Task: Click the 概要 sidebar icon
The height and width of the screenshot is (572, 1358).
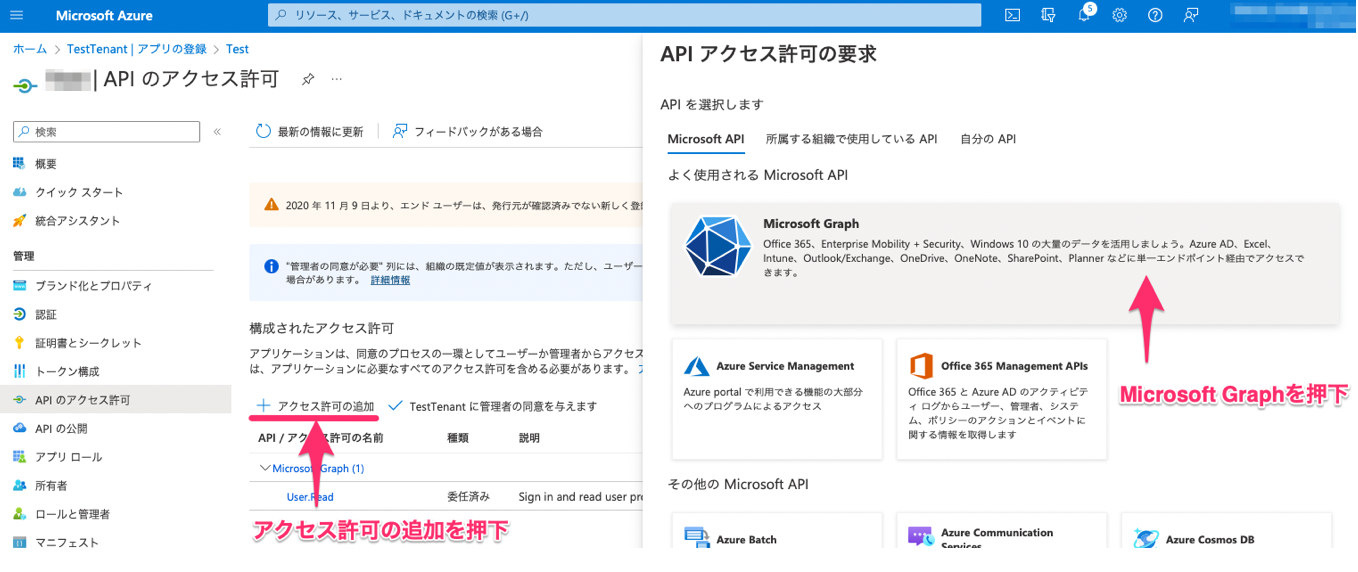Action: point(19,163)
